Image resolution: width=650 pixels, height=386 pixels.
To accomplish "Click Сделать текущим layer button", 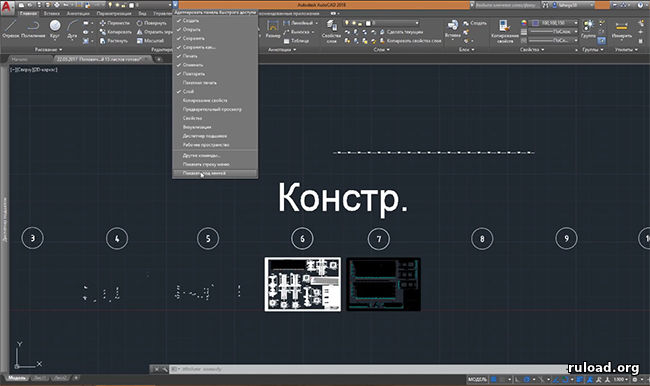I will click(x=401, y=32).
